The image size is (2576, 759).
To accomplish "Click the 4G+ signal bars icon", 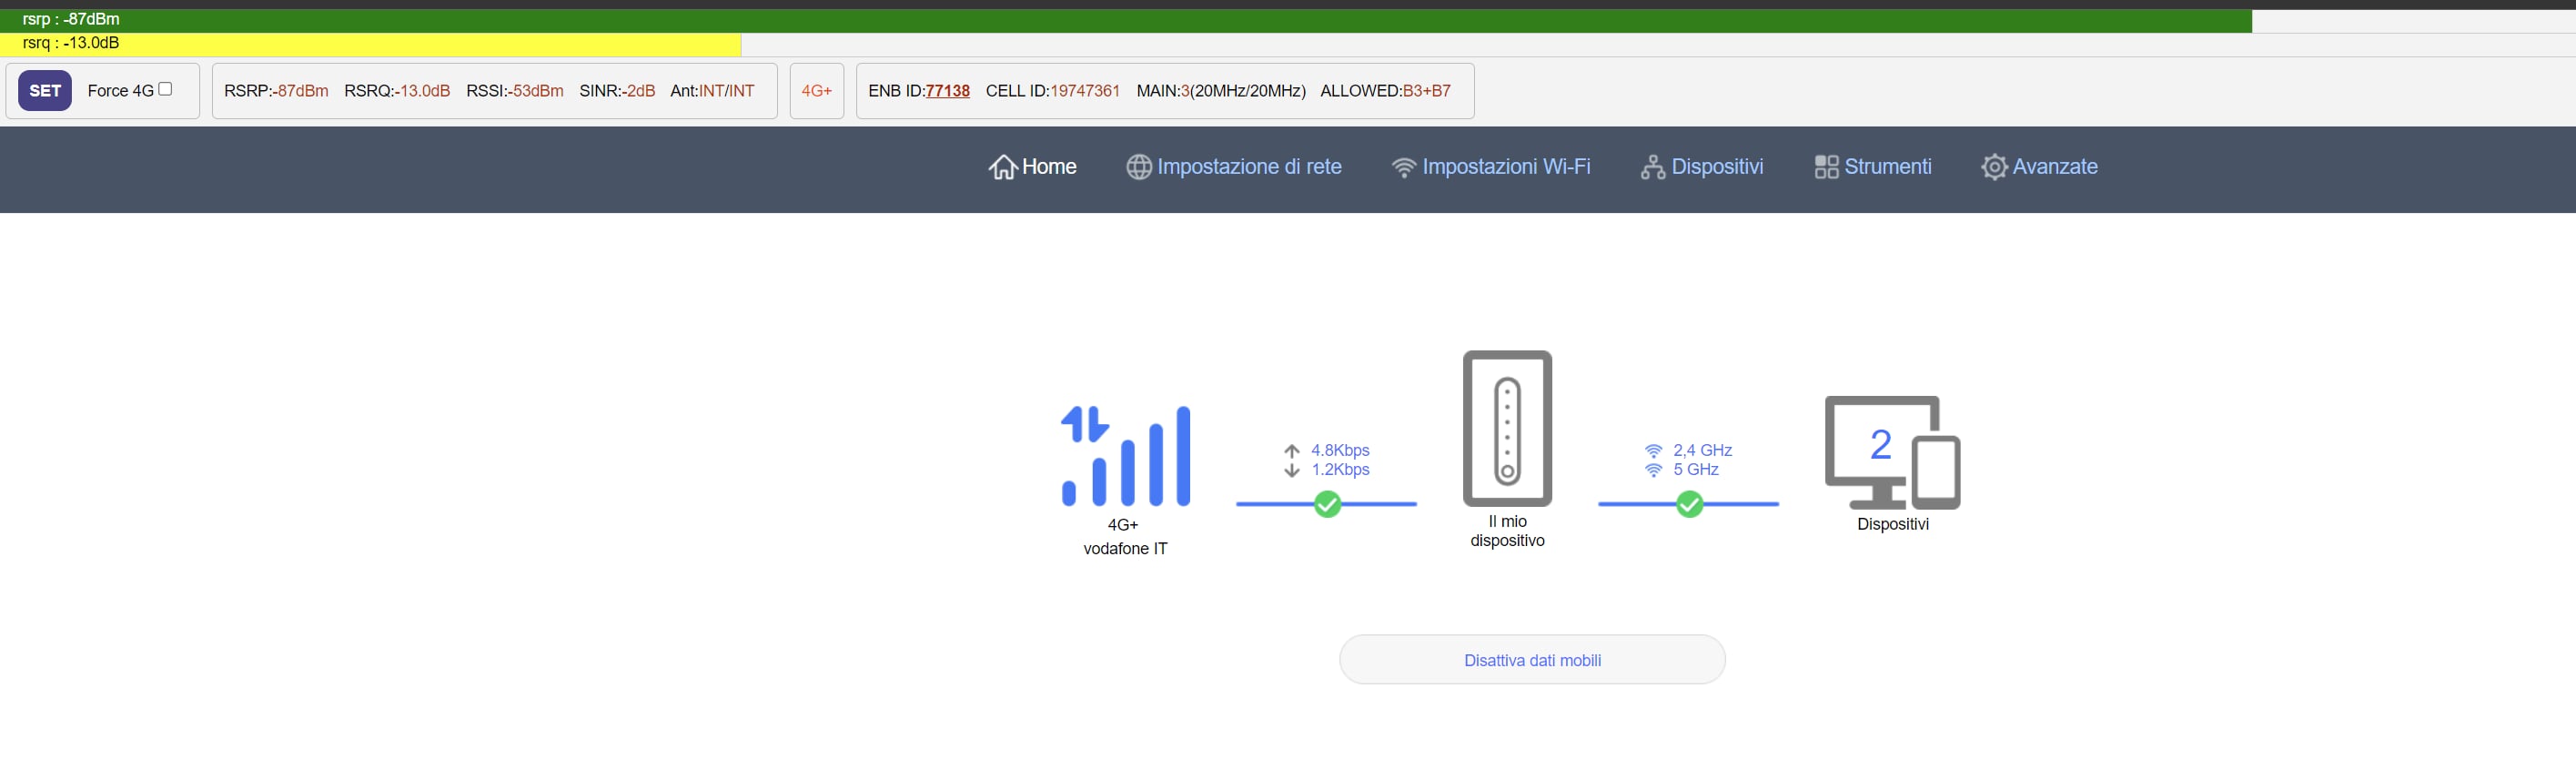I will click(1126, 455).
